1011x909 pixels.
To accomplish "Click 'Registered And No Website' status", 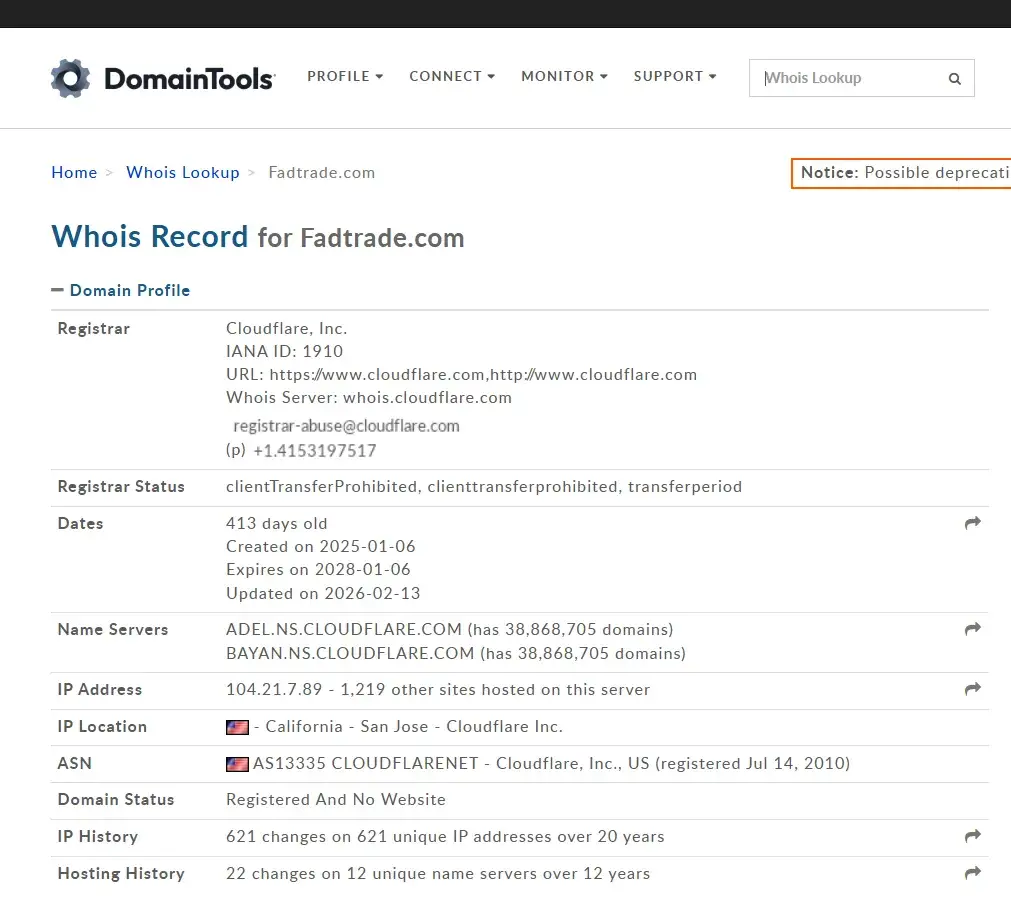I will pyautogui.click(x=336, y=799).
